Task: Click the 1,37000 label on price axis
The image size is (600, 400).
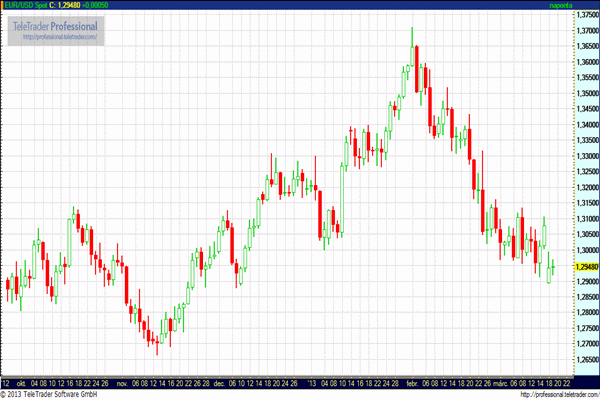Action: (x=583, y=32)
